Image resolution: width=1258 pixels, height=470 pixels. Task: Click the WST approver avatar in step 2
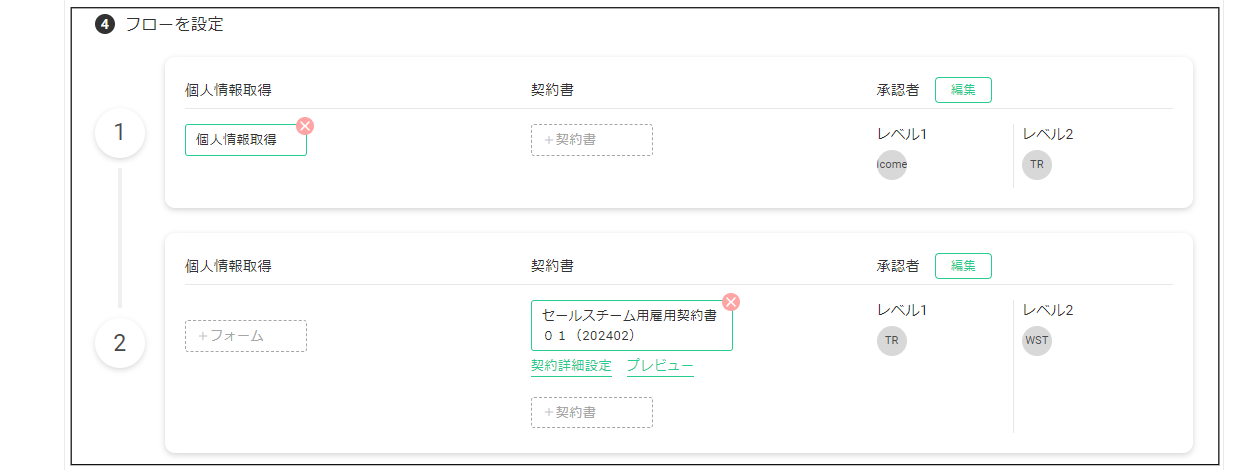point(1037,340)
